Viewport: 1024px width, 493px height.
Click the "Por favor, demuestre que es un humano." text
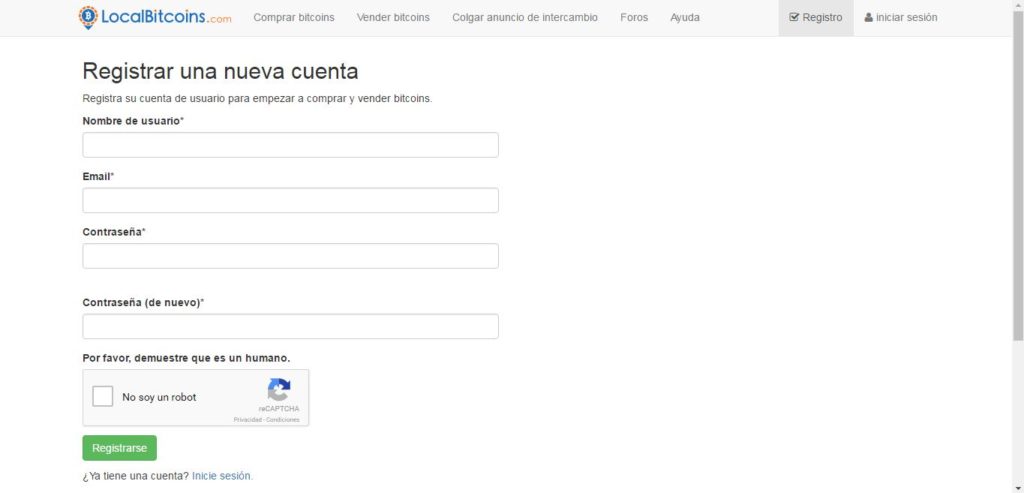click(186, 358)
